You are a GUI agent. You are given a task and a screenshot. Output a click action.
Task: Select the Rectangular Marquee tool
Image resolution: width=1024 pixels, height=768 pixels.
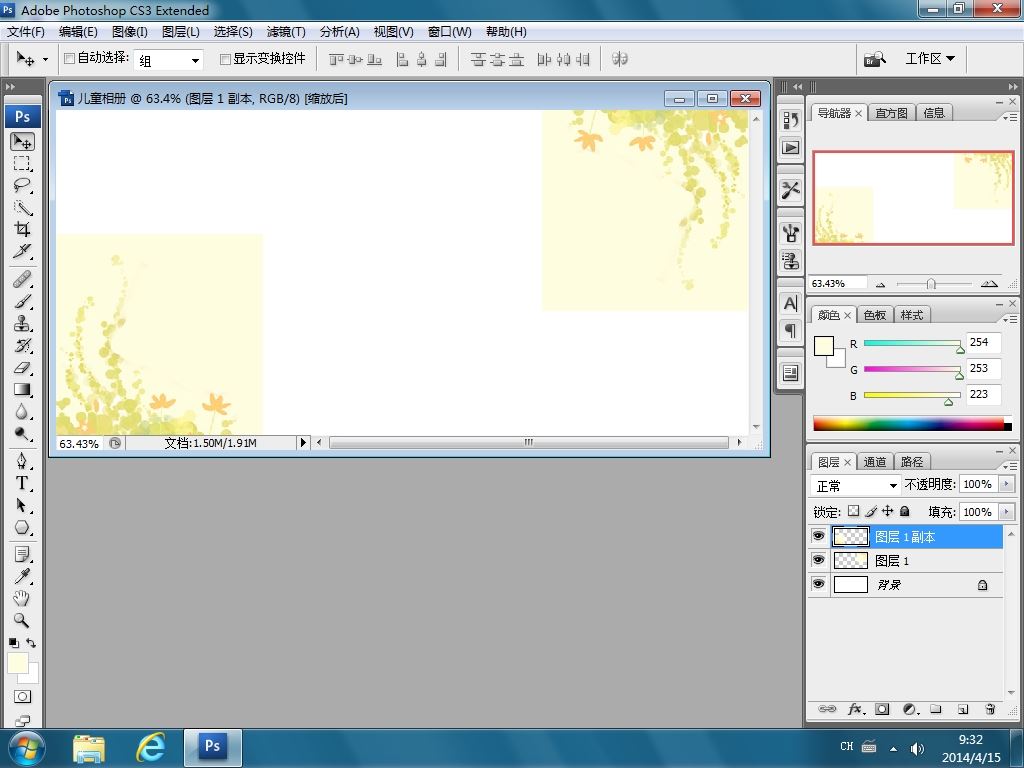22,163
